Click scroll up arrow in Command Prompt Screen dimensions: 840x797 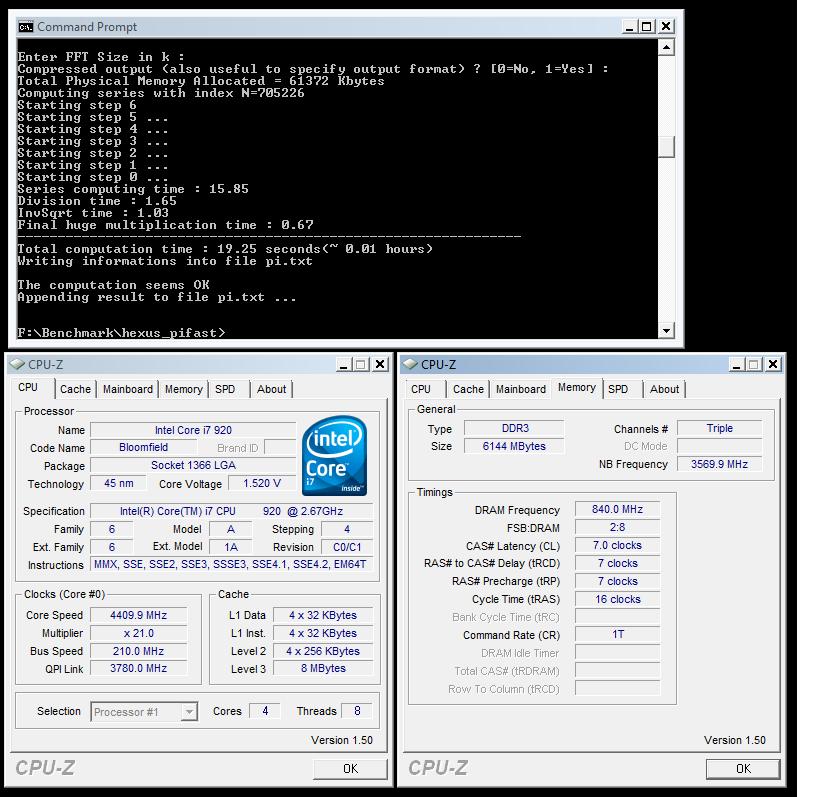(665, 48)
